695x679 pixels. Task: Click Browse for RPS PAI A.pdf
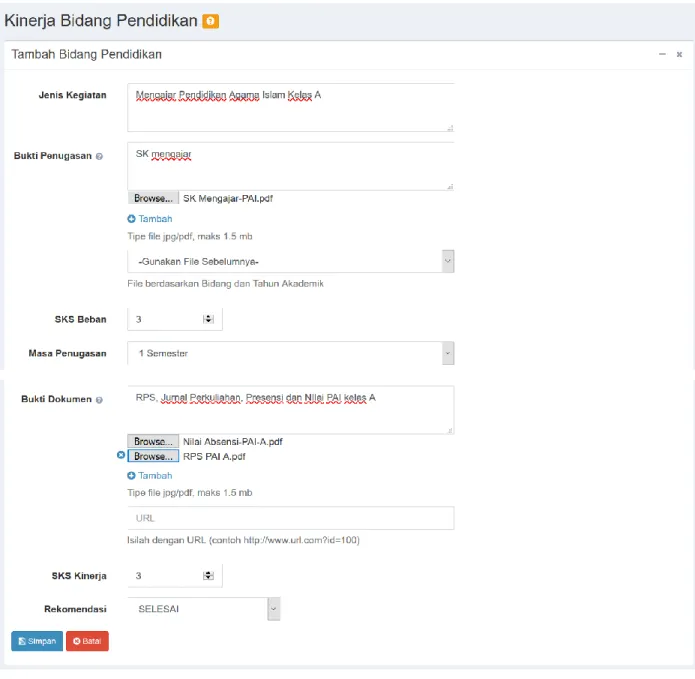pyautogui.click(x=153, y=456)
